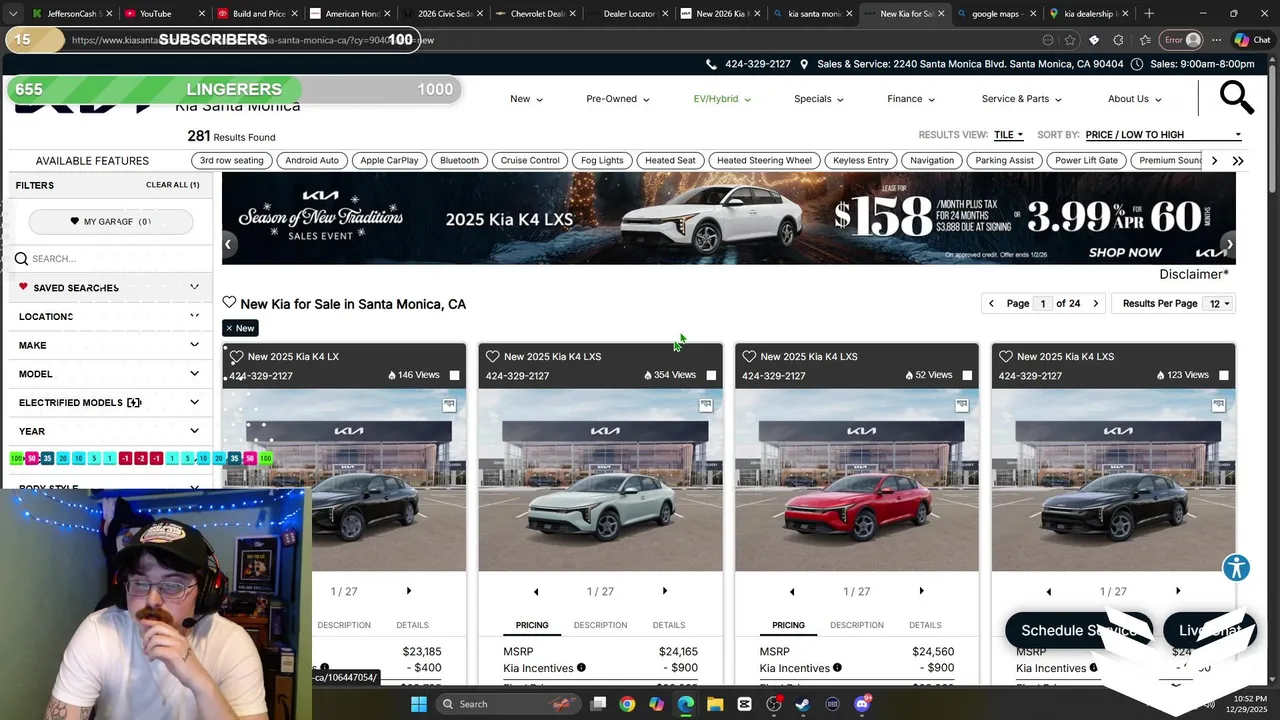
Task: Tick compare checkbox on Kia K4 LX 146 Views card
Action: (455, 375)
